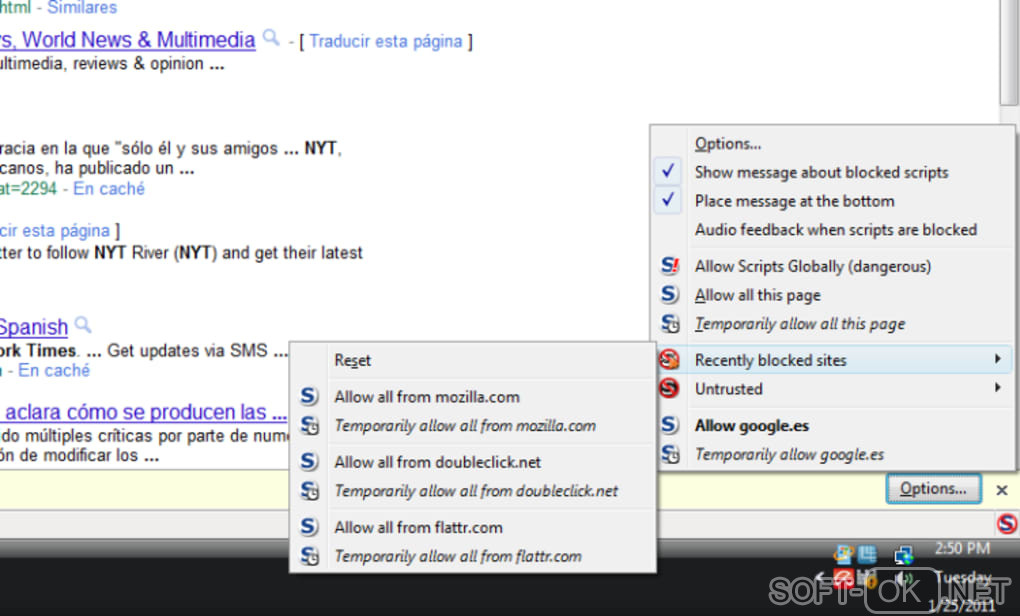Screen dimensions: 1020x616
Task: Click the multicolored flag tray icon in taskbar
Action: [x=844, y=555]
